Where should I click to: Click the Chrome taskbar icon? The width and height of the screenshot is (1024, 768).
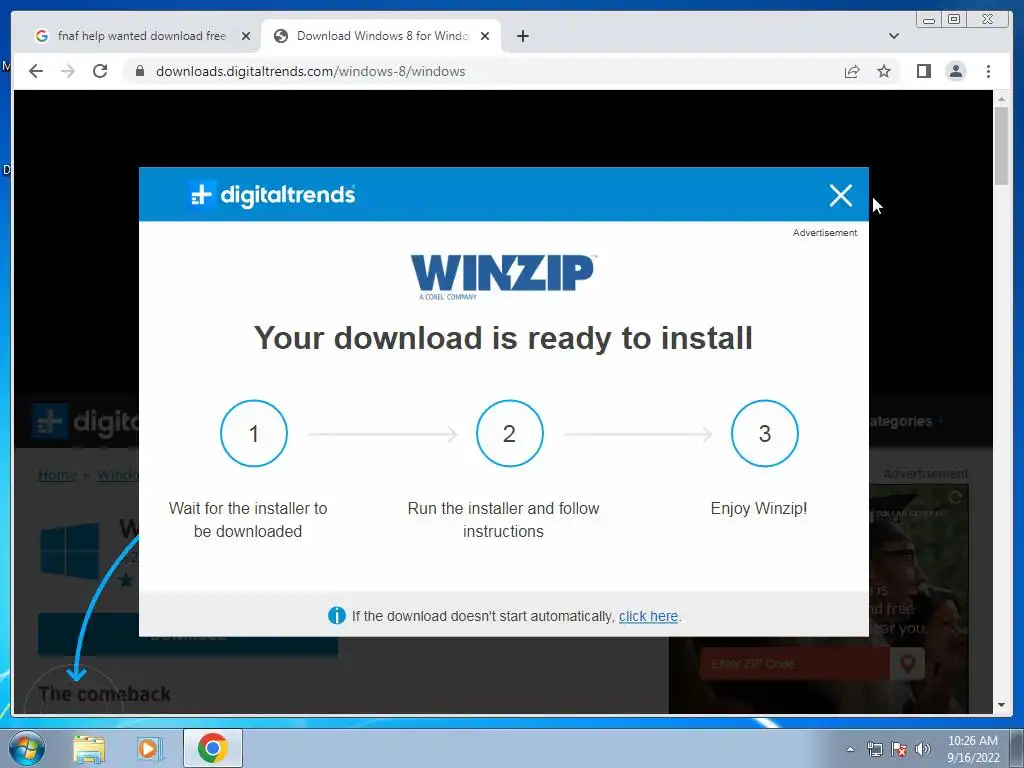[x=212, y=748]
